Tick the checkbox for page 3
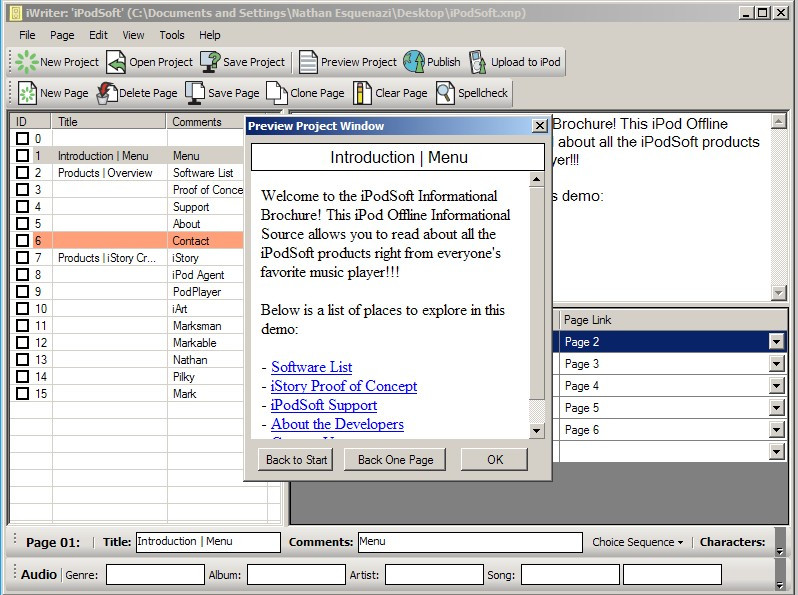 click(22, 189)
